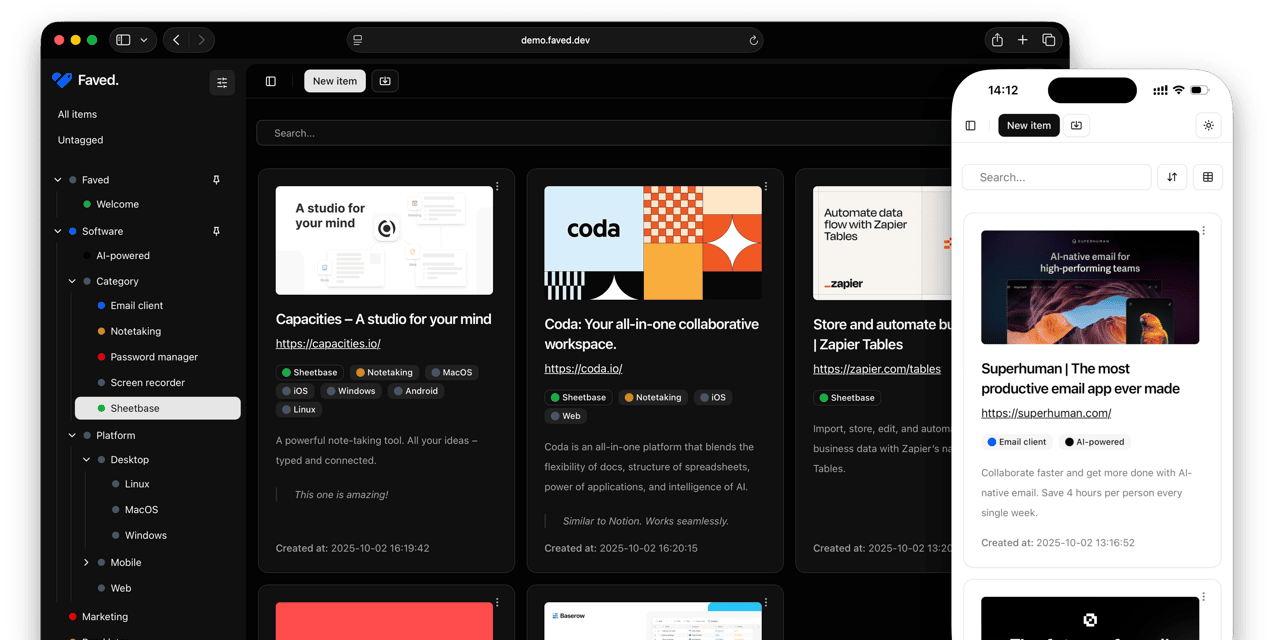The image size is (1280, 640).
Task: Click Email client tag on Superhuman card
Action: (1017, 442)
